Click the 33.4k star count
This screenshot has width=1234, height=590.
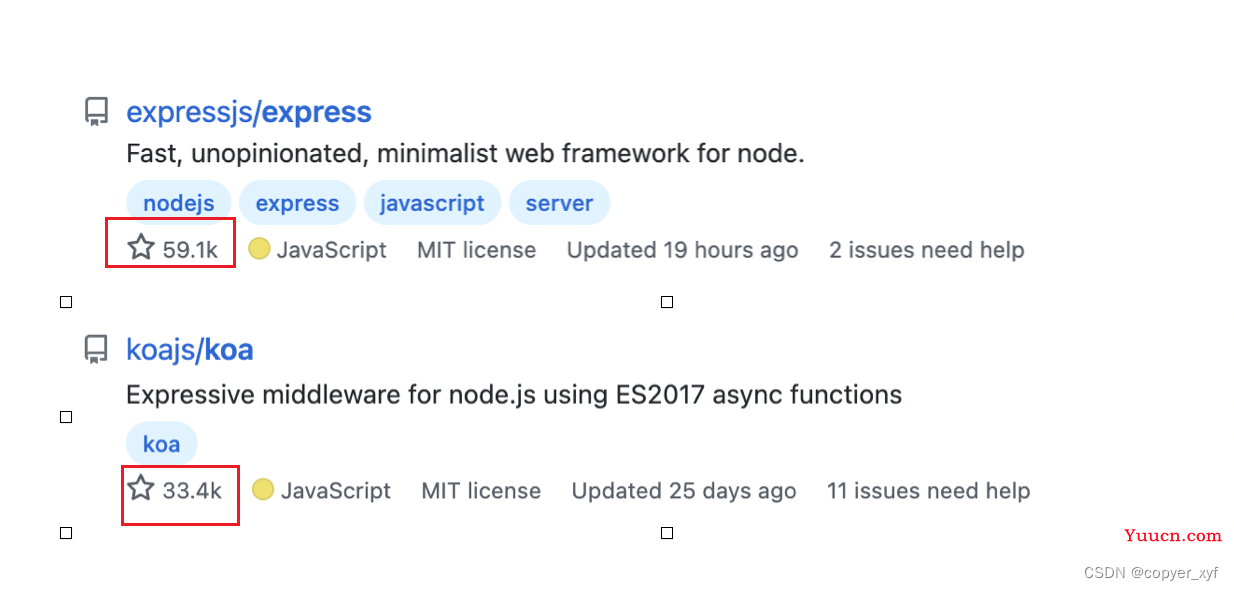192,491
